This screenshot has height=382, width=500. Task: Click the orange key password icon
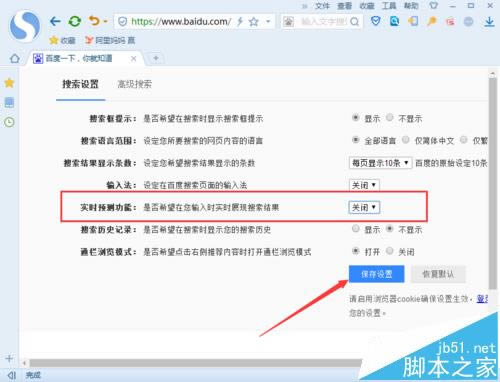(x=432, y=22)
